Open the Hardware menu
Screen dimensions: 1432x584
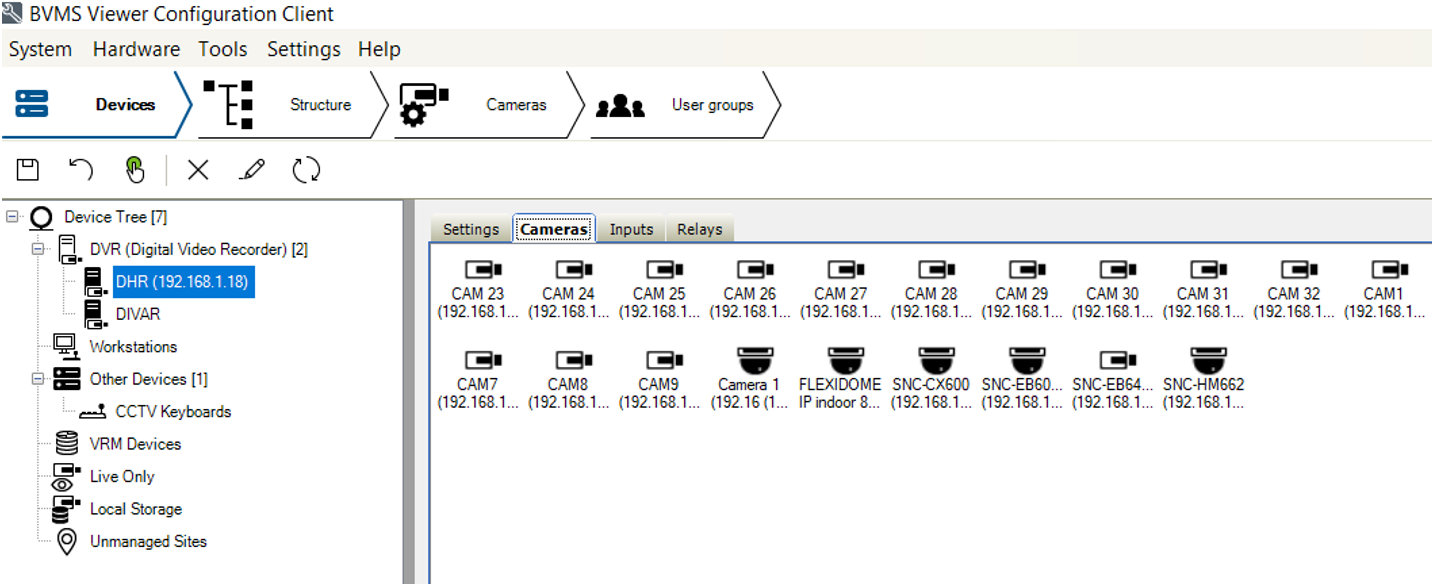click(136, 49)
